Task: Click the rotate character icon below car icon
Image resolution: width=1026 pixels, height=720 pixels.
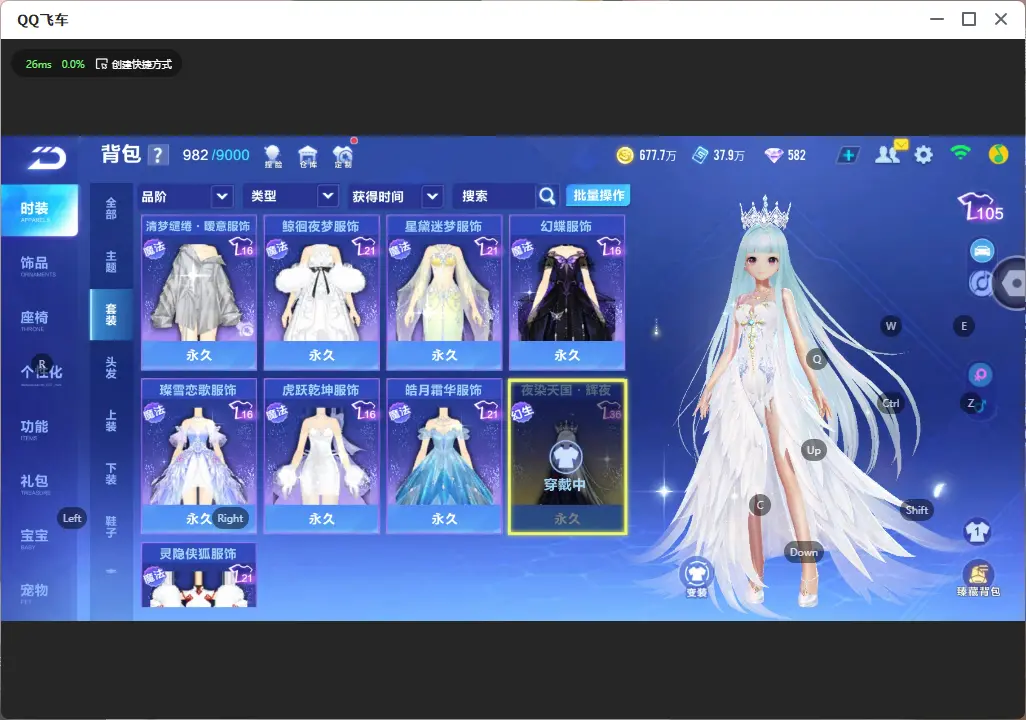Action: (980, 283)
